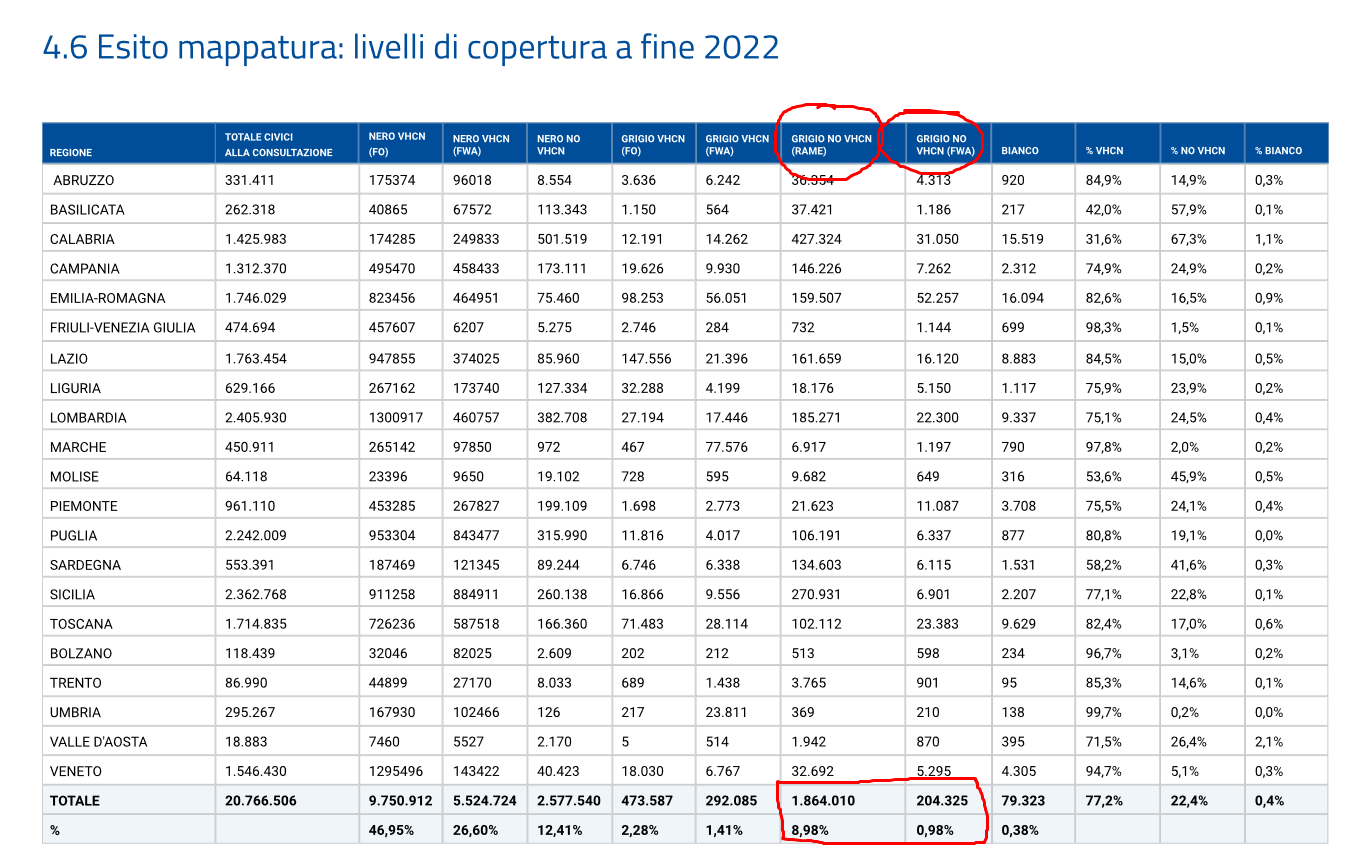Select the percentage 0,38%

click(1019, 831)
